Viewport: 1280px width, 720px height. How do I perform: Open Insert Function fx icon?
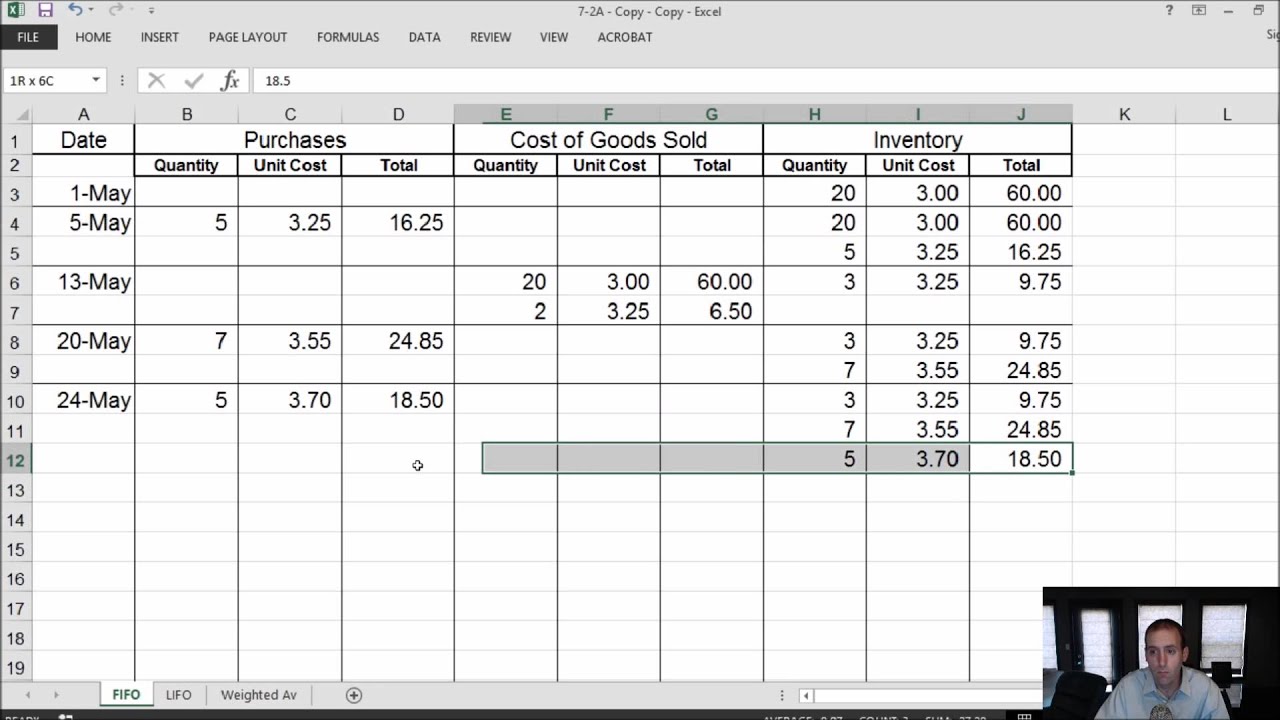(x=230, y=80)
